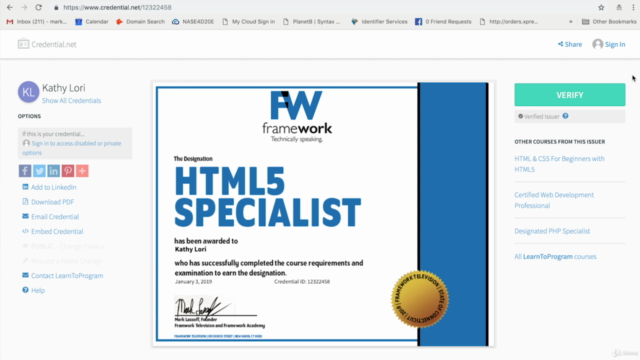Open the Calendar bookmark
Screen dimensions: 640x360
pyautogui.click(x=92, y=22)
